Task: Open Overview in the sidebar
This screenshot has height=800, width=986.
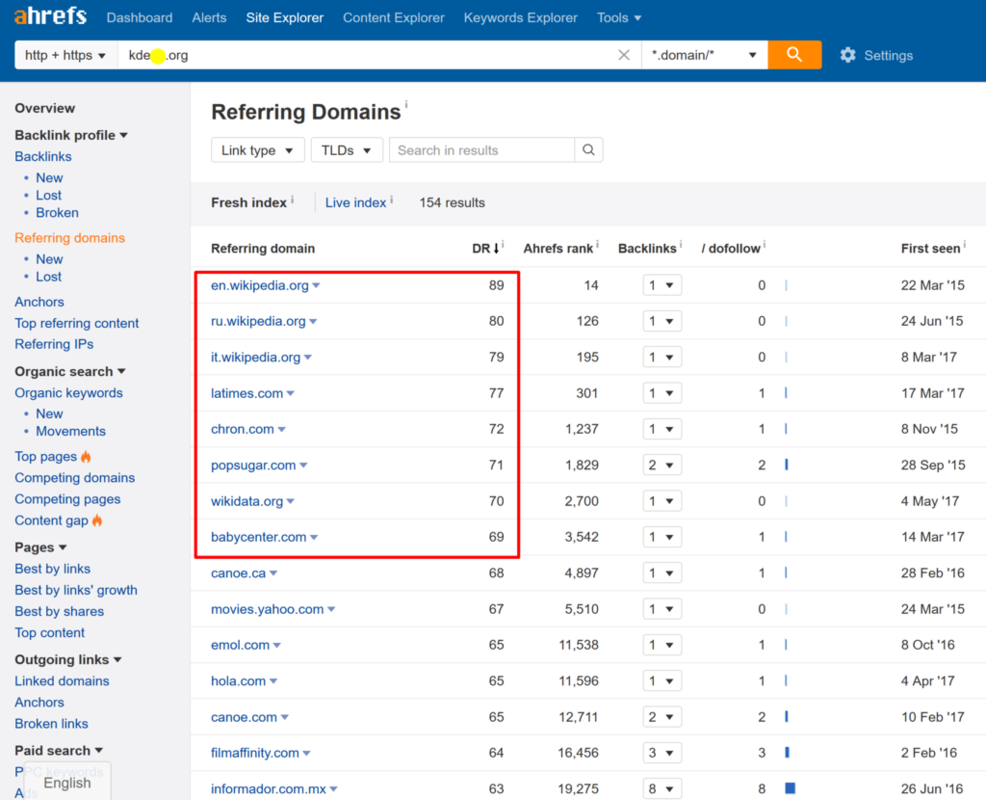Action: coord(45,108)
